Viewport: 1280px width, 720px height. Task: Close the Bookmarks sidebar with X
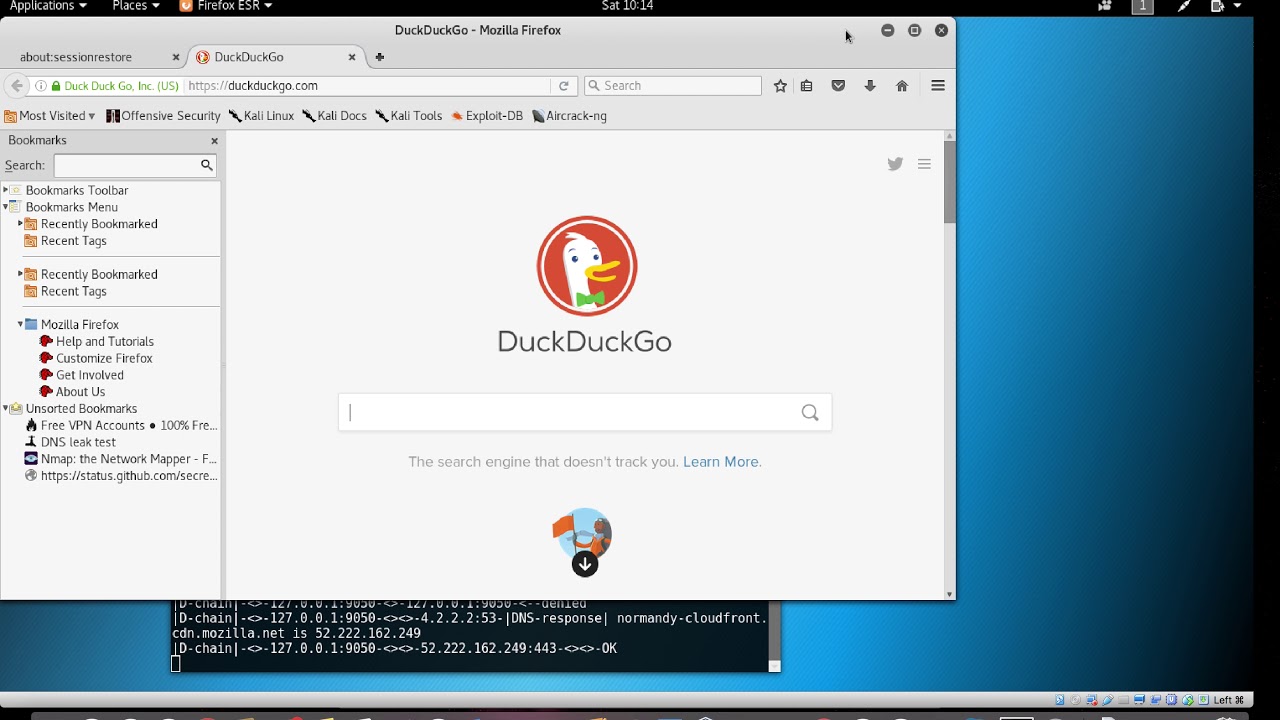point(214,141)
